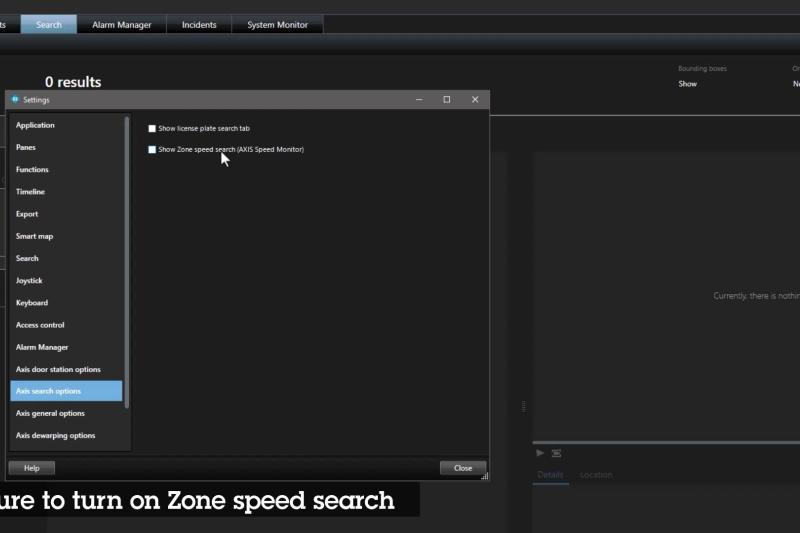Open Keyboard settings category

(66, 303)
